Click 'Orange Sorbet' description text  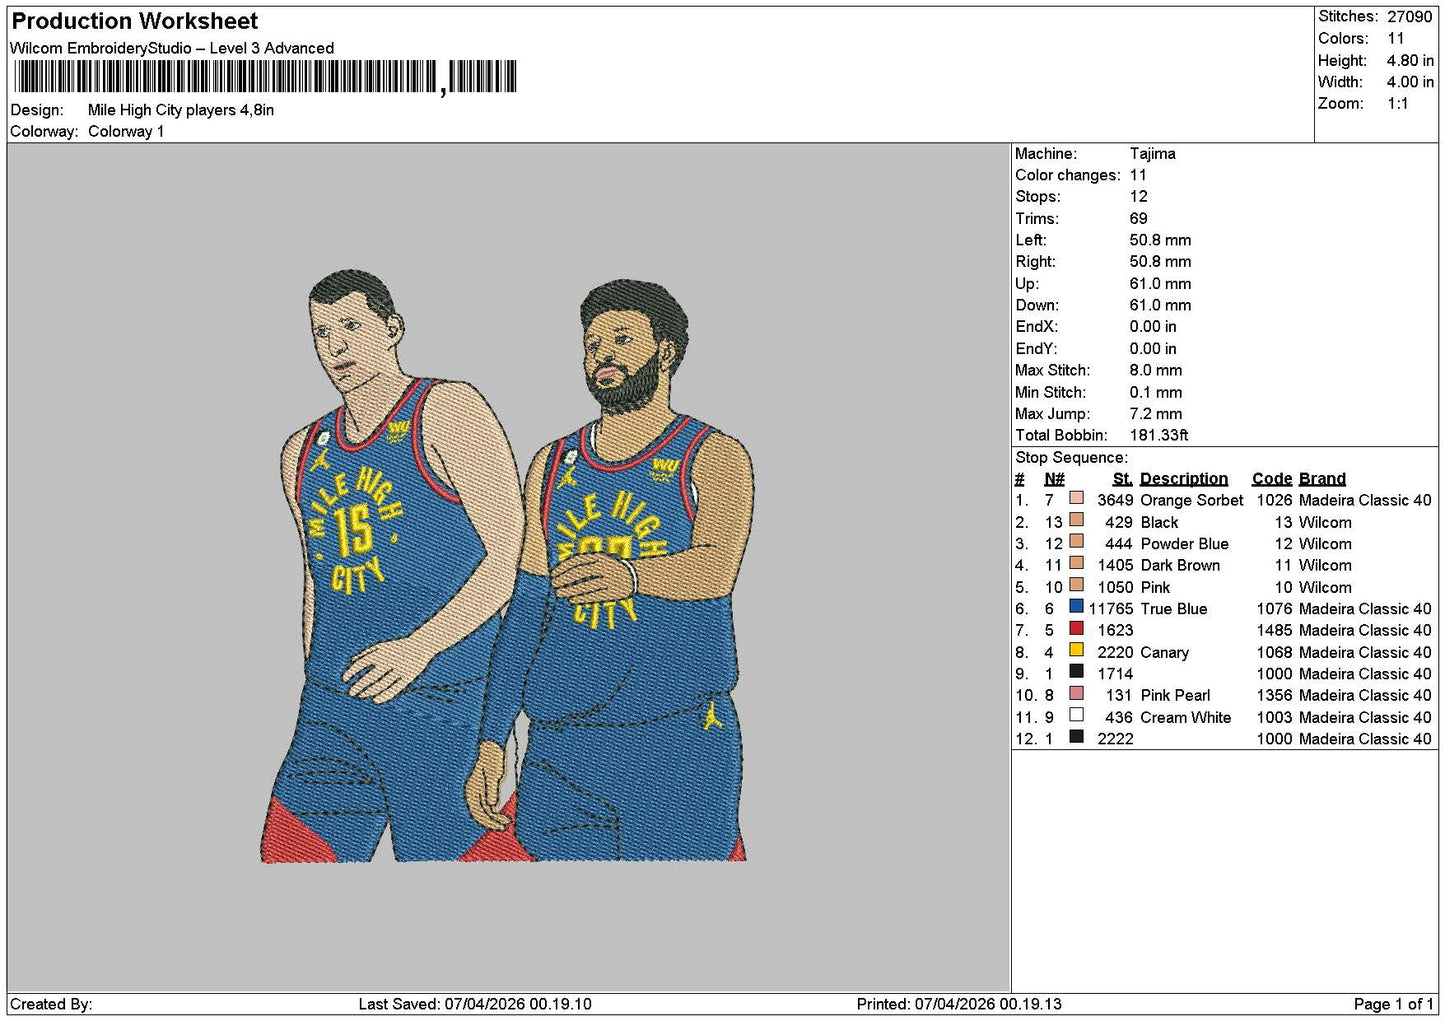(1192, 500)
